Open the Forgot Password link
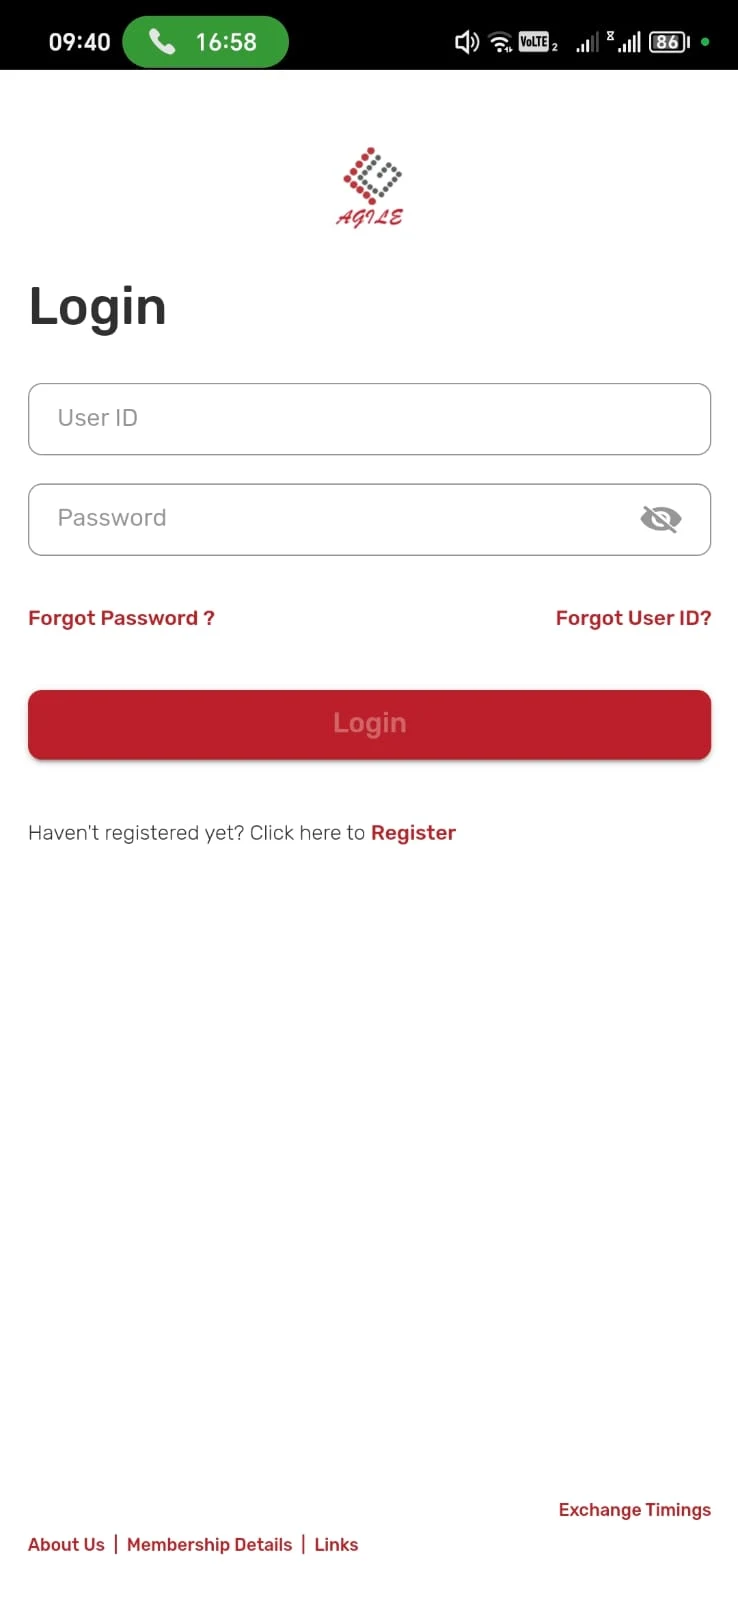The width and height of the screenshot is (738, 1600). point(121,618)
